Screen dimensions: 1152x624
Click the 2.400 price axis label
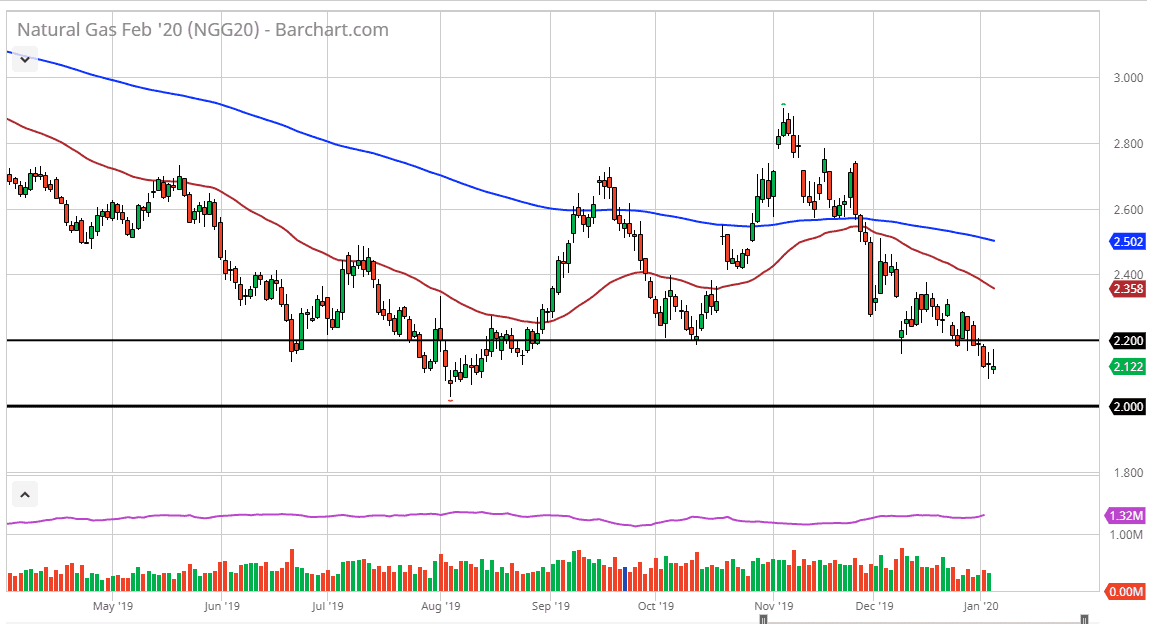coord(1128,275)
